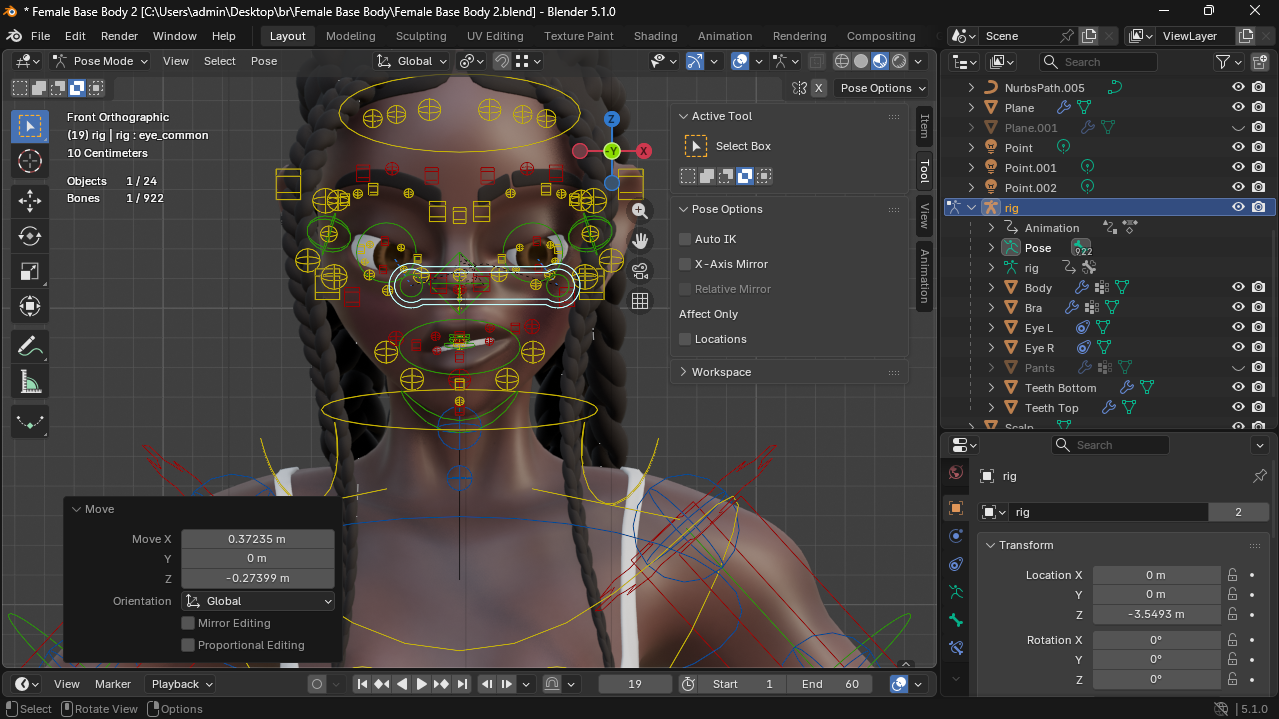The width and height of the screenshot is (1279, 719).
Task: Click the current frame field showing 19
Action: 634,684
